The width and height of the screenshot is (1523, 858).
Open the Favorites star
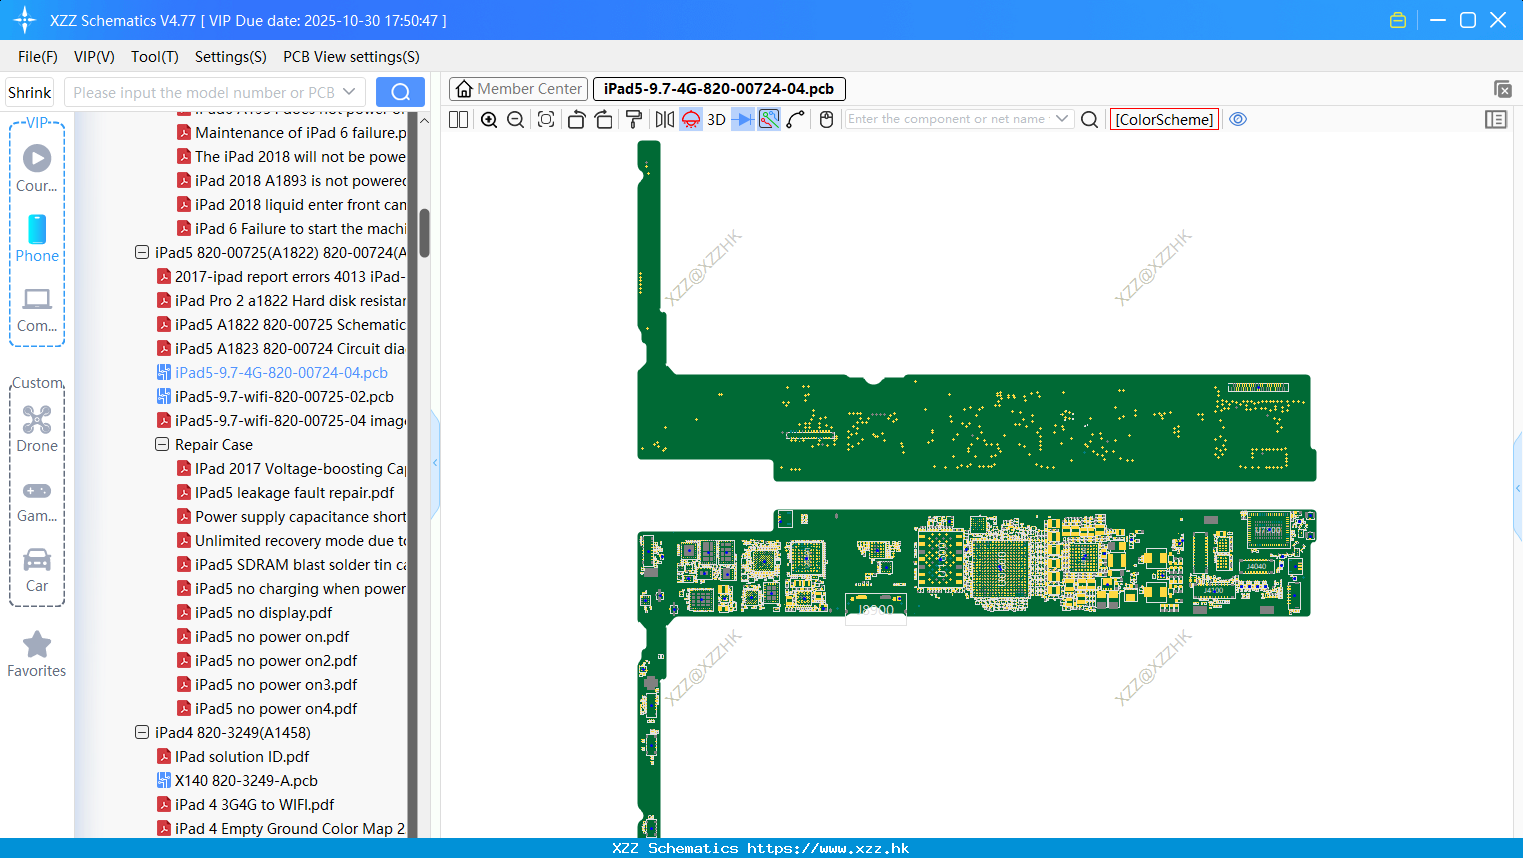coord(37,655)
